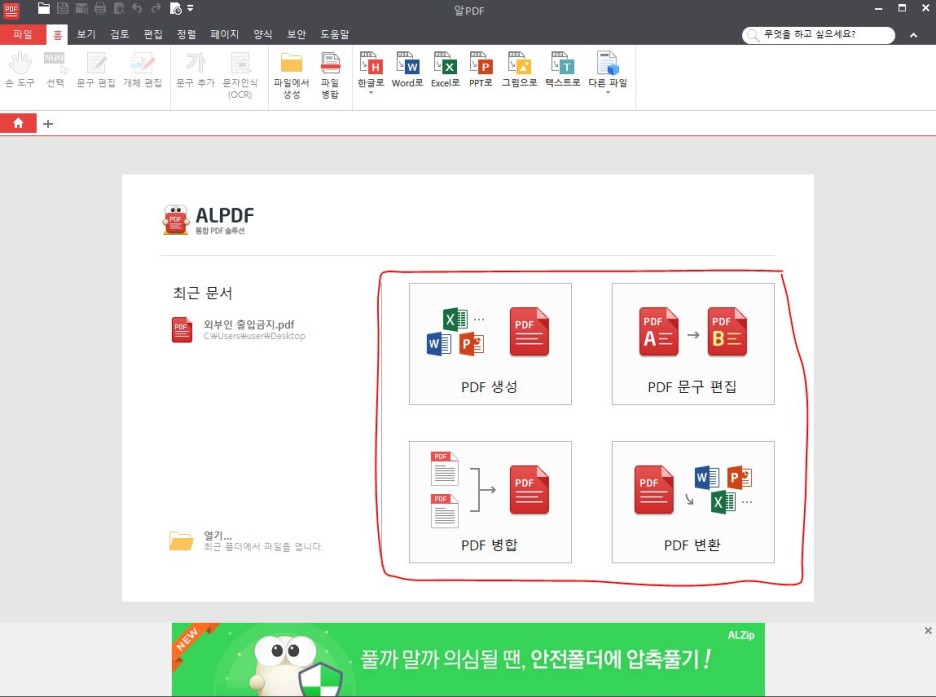Open recent file 외부인 출입금지.pdf

[239, 329]
